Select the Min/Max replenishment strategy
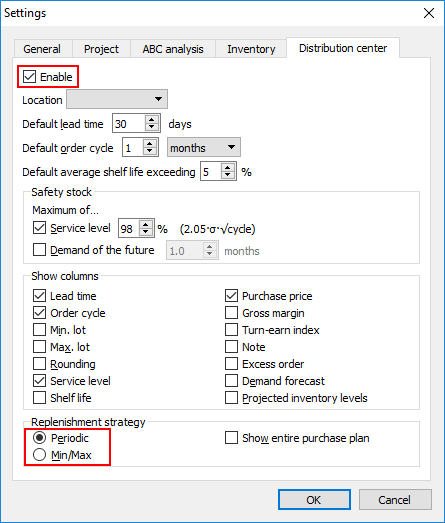 [39, 455]
